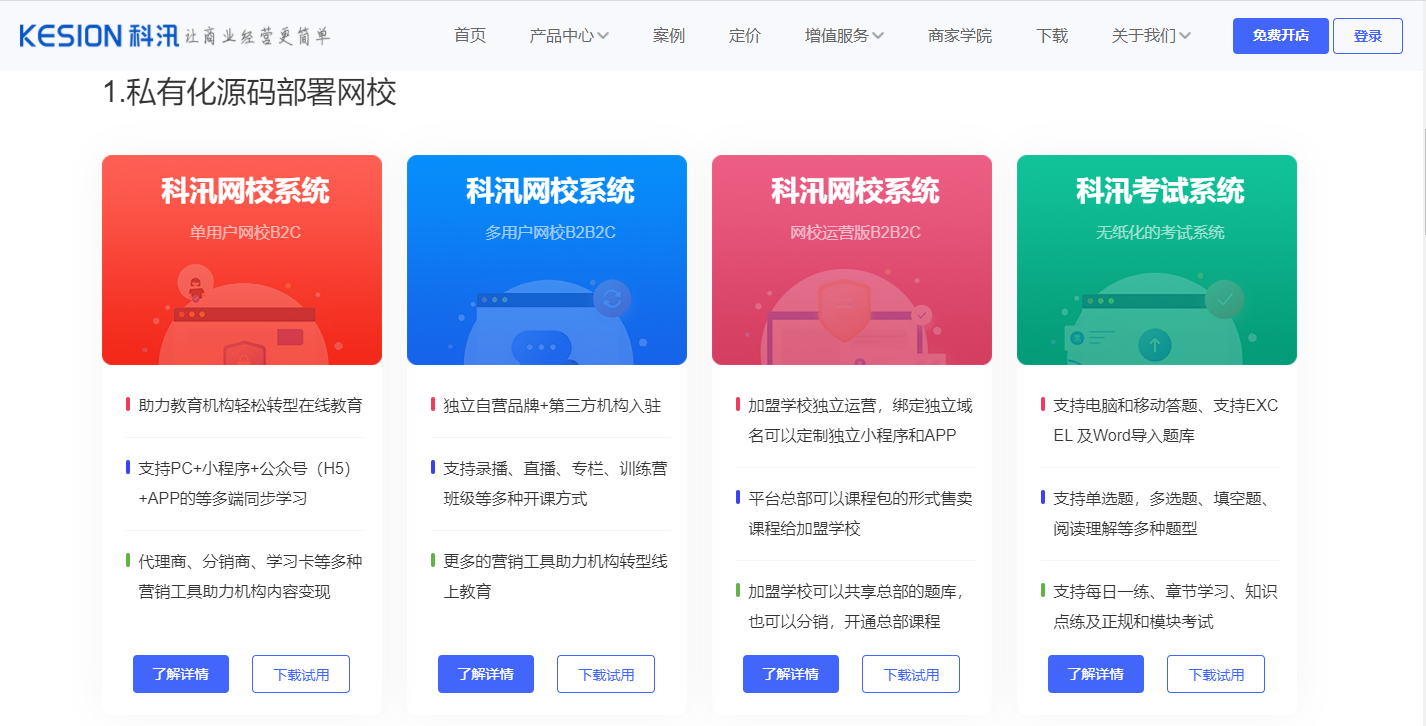The height and width of the screenshot is (726, 1426).
Task: Open the blue 多用户网校B2B2C card banner
Action: pyautogui.click(x=547, y=260)
